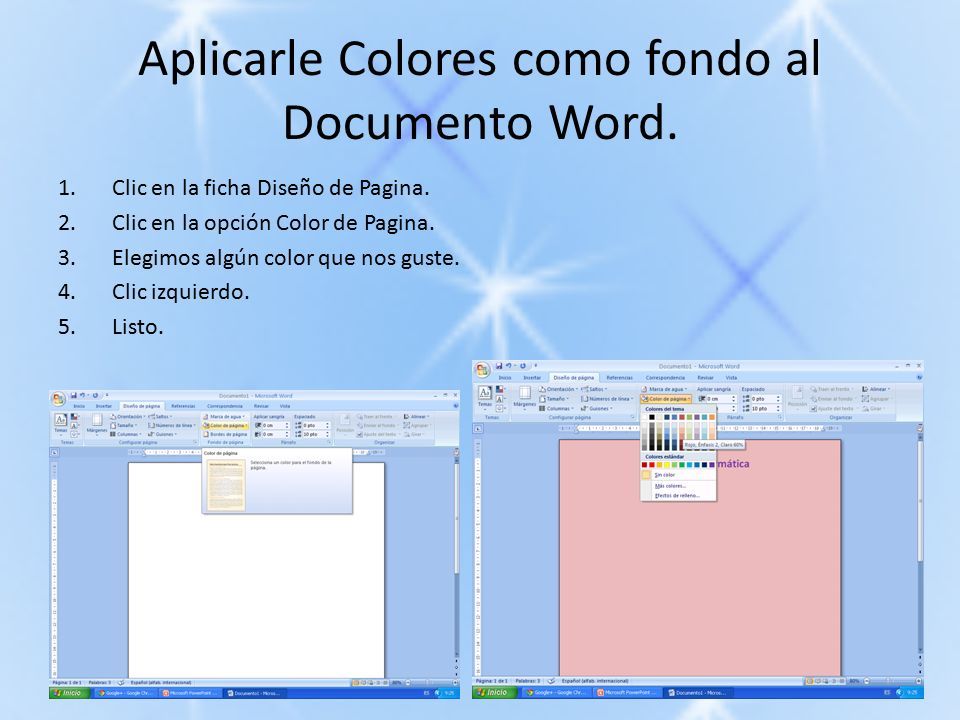Toggle ruler button above scrollbar, white-page window
Screen dimensions: 960x720
(x=456, y=452)
